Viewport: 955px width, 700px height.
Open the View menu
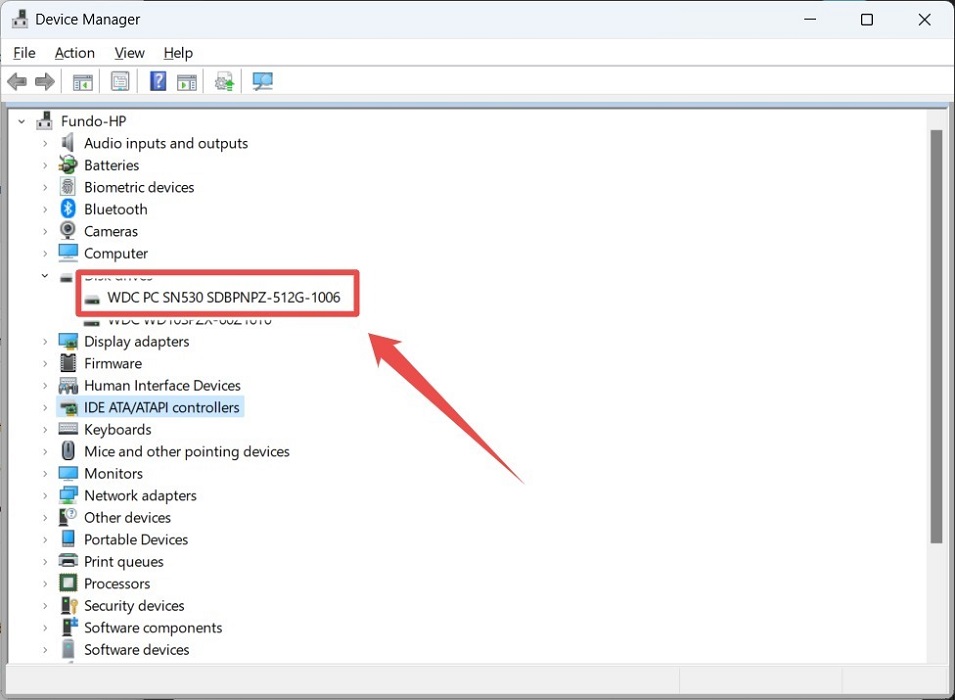click(x=129, y=53)
